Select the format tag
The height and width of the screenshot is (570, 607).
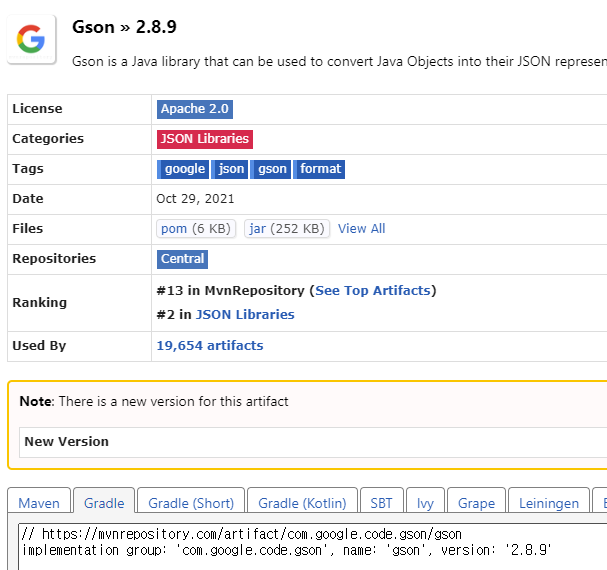point(319,169)
